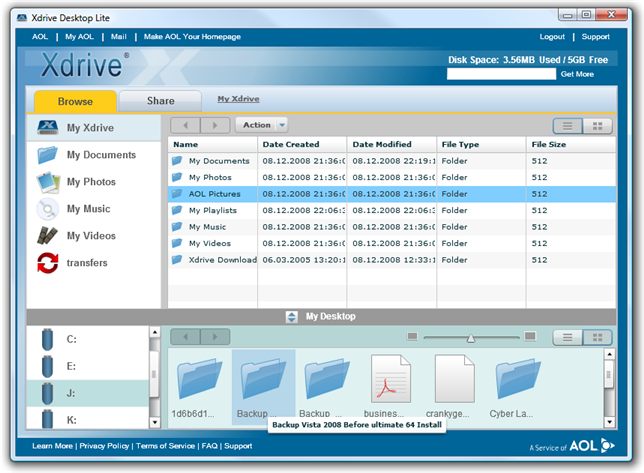Switch My Desktop pane to list view
The height and width of the screenshot is (473, 644).
[567, 338]
